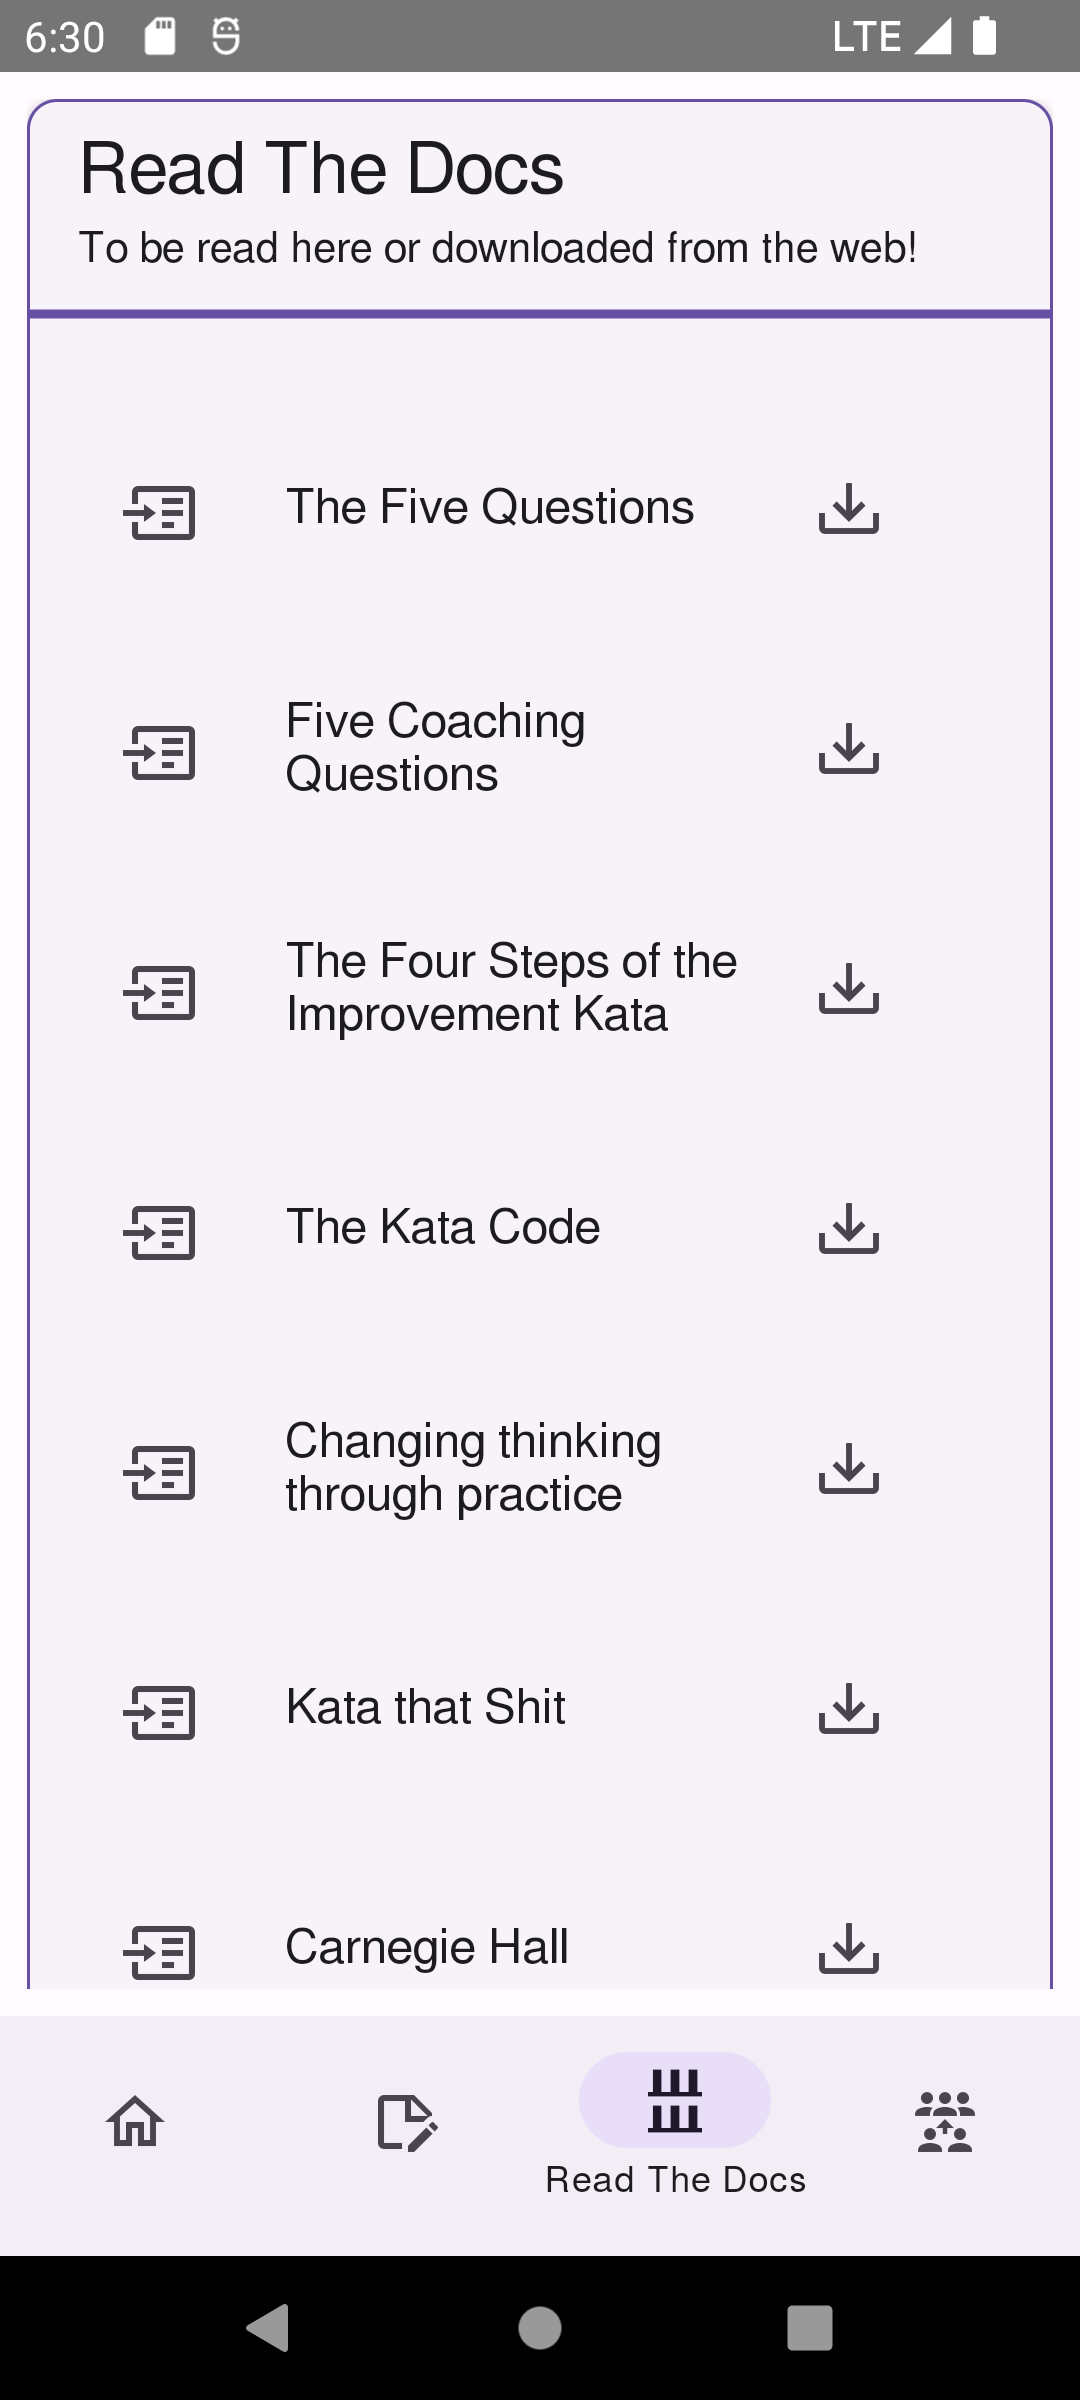
Task: Download Changing thinking through practice document
Action: coord(848,1469)
